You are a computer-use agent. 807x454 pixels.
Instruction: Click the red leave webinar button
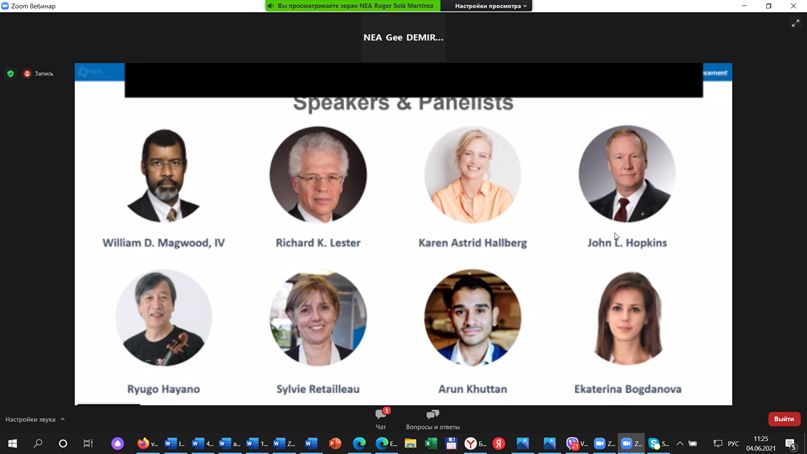pyautogui.click(x=784, y=419)
